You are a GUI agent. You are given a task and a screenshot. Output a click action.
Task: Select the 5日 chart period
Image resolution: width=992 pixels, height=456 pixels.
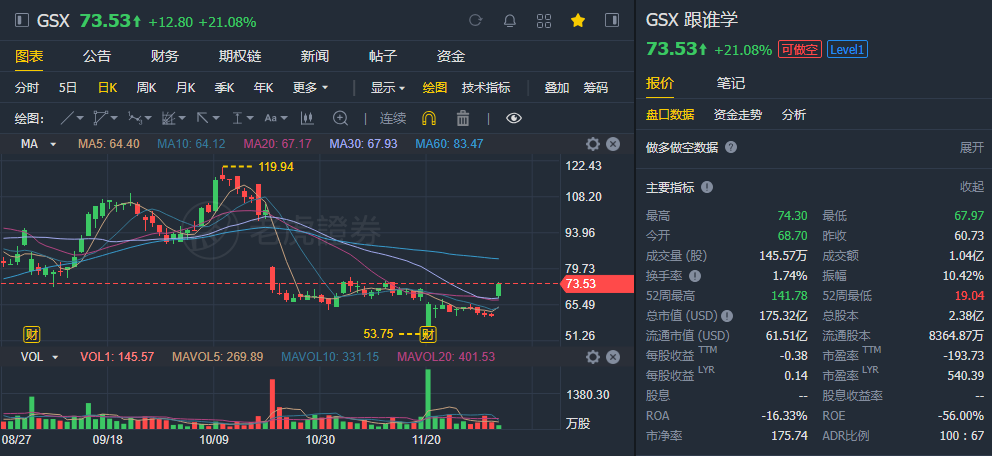point(68,88)
